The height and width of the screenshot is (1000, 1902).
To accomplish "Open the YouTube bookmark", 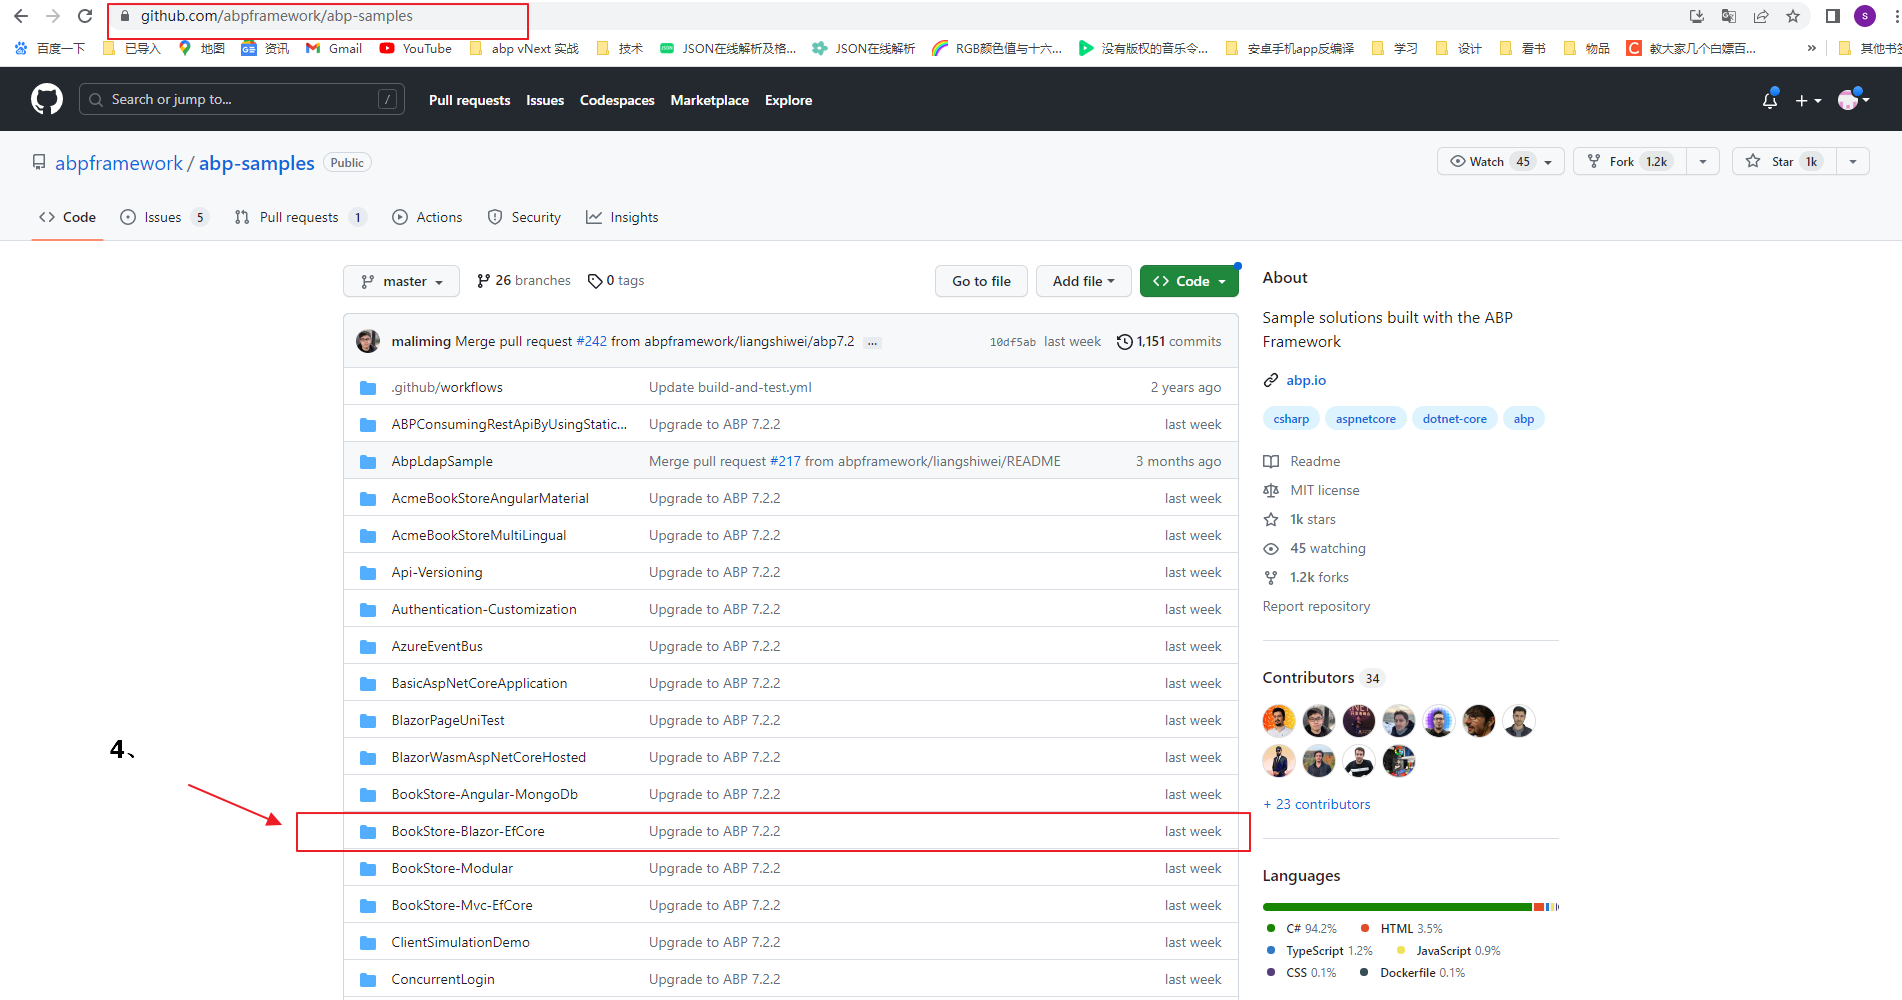I will [415, 48].
